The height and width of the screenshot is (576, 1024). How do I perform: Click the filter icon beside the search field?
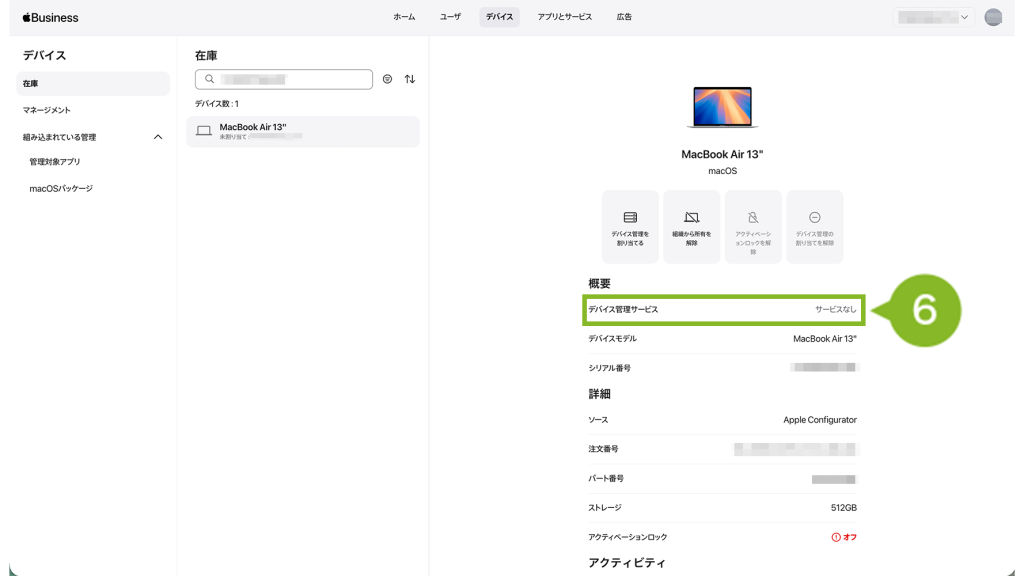388,79
